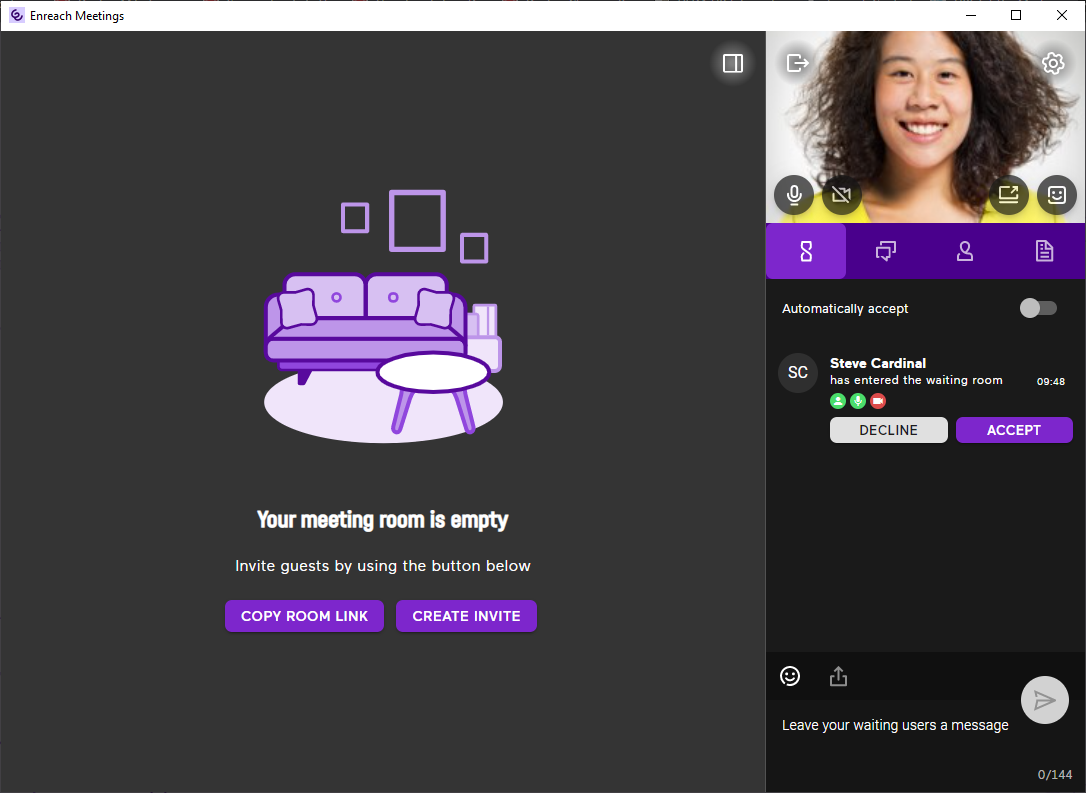Focus the waiting users message field
The height and width of the screenshot is (793, 1086).
(895, 725)
